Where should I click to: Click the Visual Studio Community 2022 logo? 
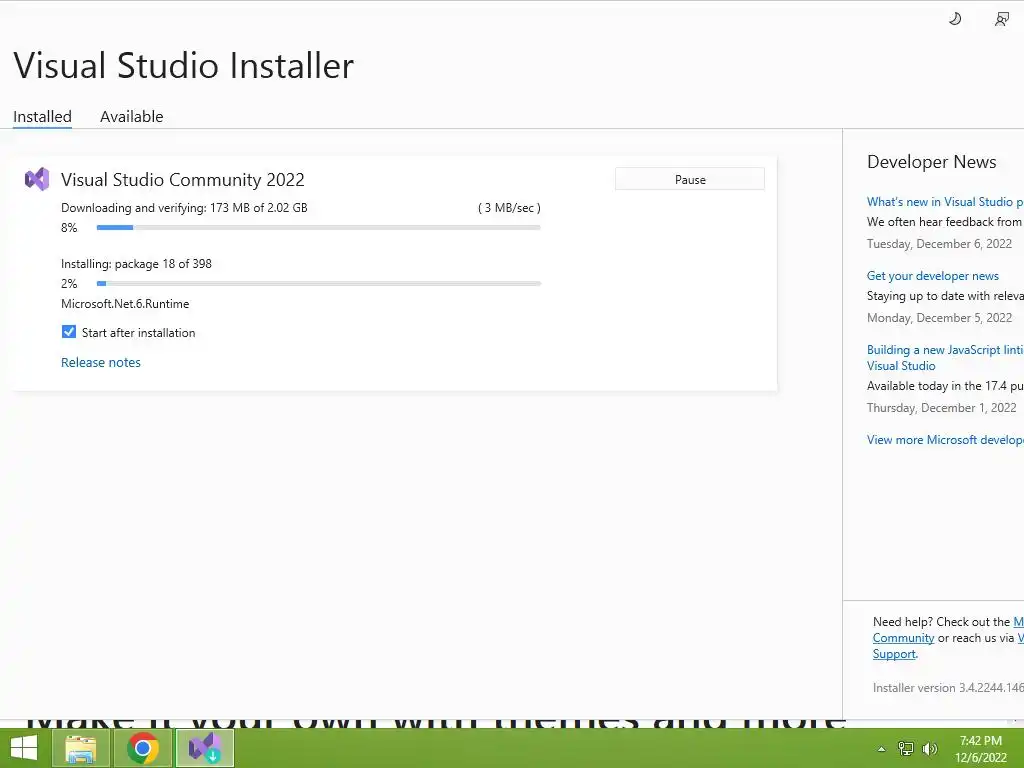[37, 179]
